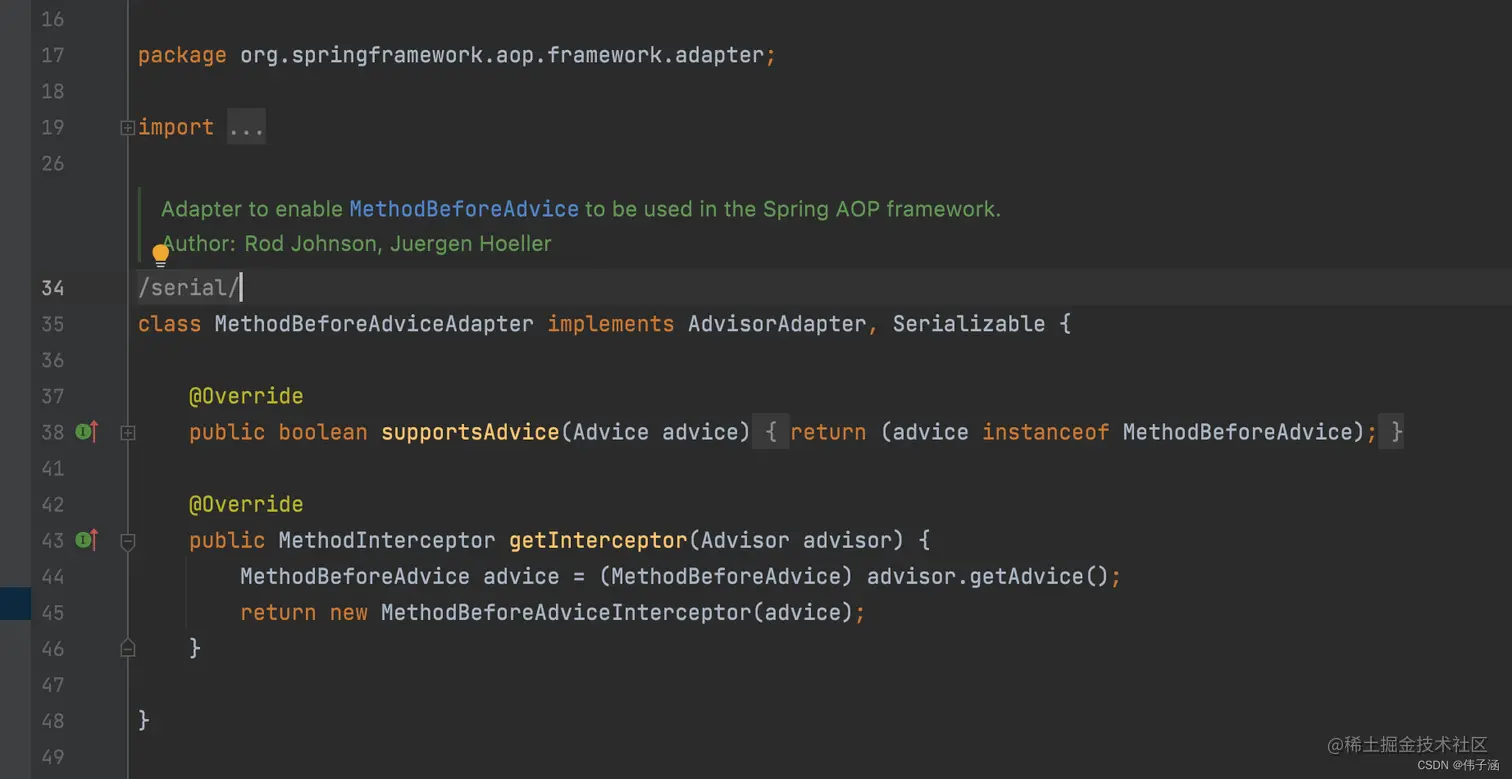This screenshot has height=779, width=1512.
Task: Click advisor.getAdvice() call on line 44
Action: [x=988, y=576]
